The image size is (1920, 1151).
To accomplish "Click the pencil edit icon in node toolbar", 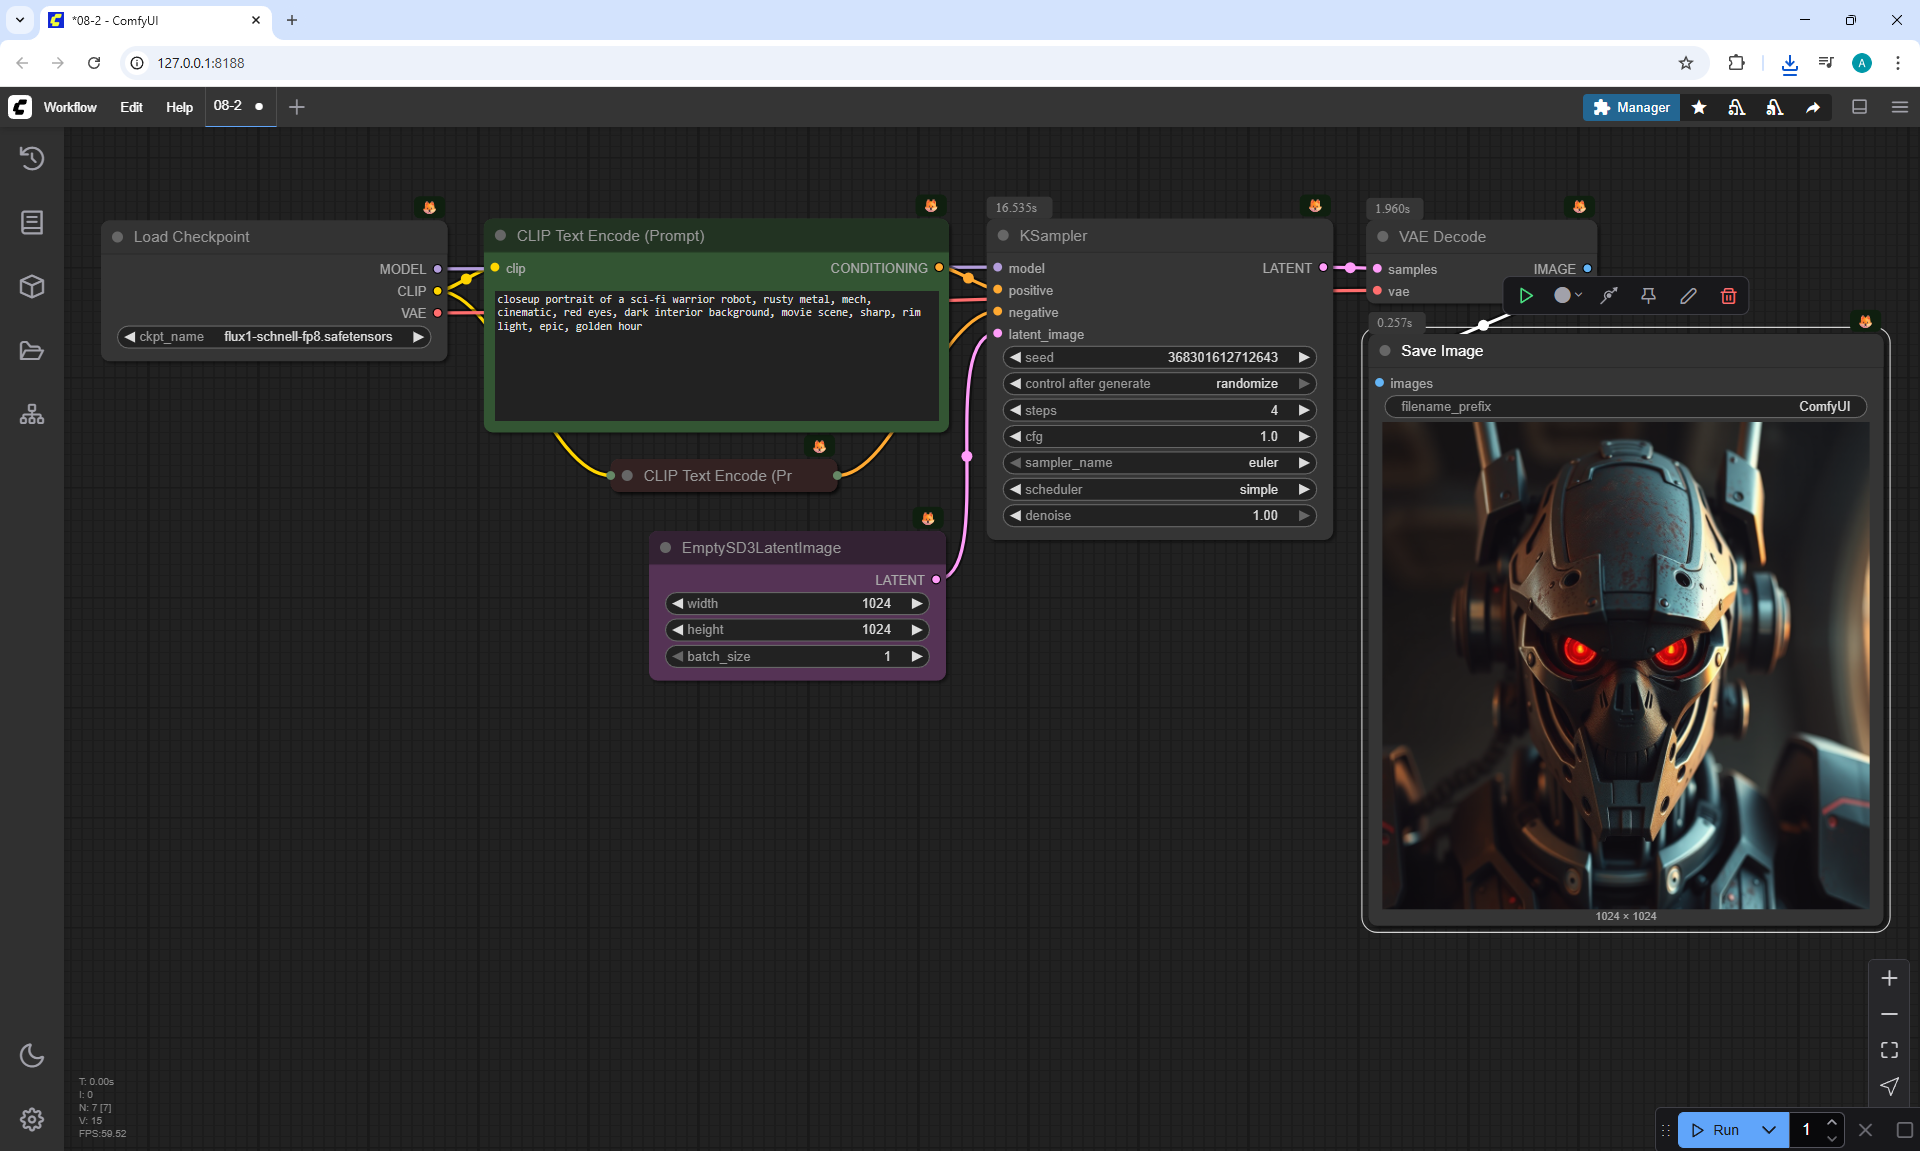I will (x=1688, y=296).
